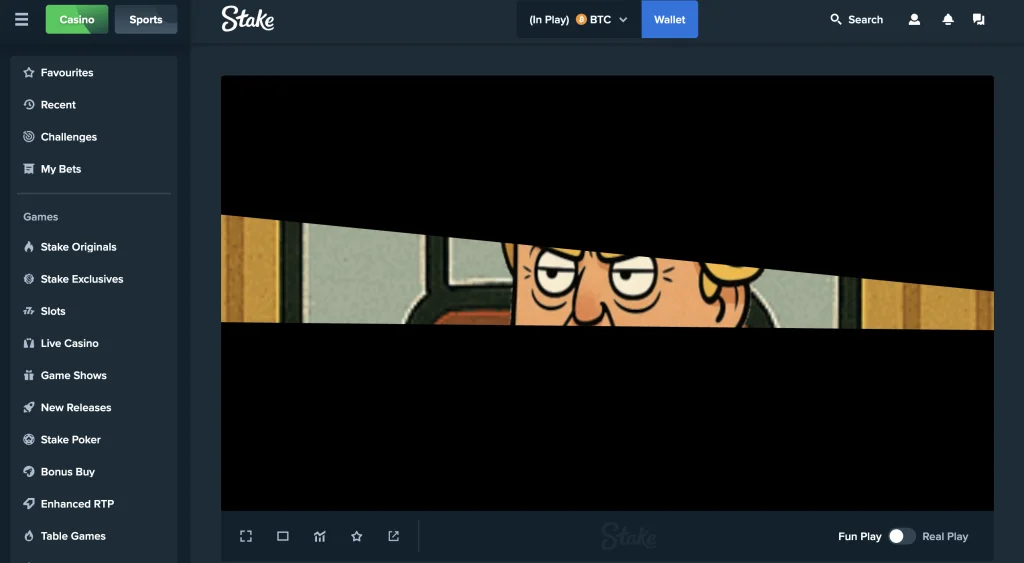Click the icon beside Table Games
The width and height of the screenshot is (1024, 563).
click(x=29, y=536)
